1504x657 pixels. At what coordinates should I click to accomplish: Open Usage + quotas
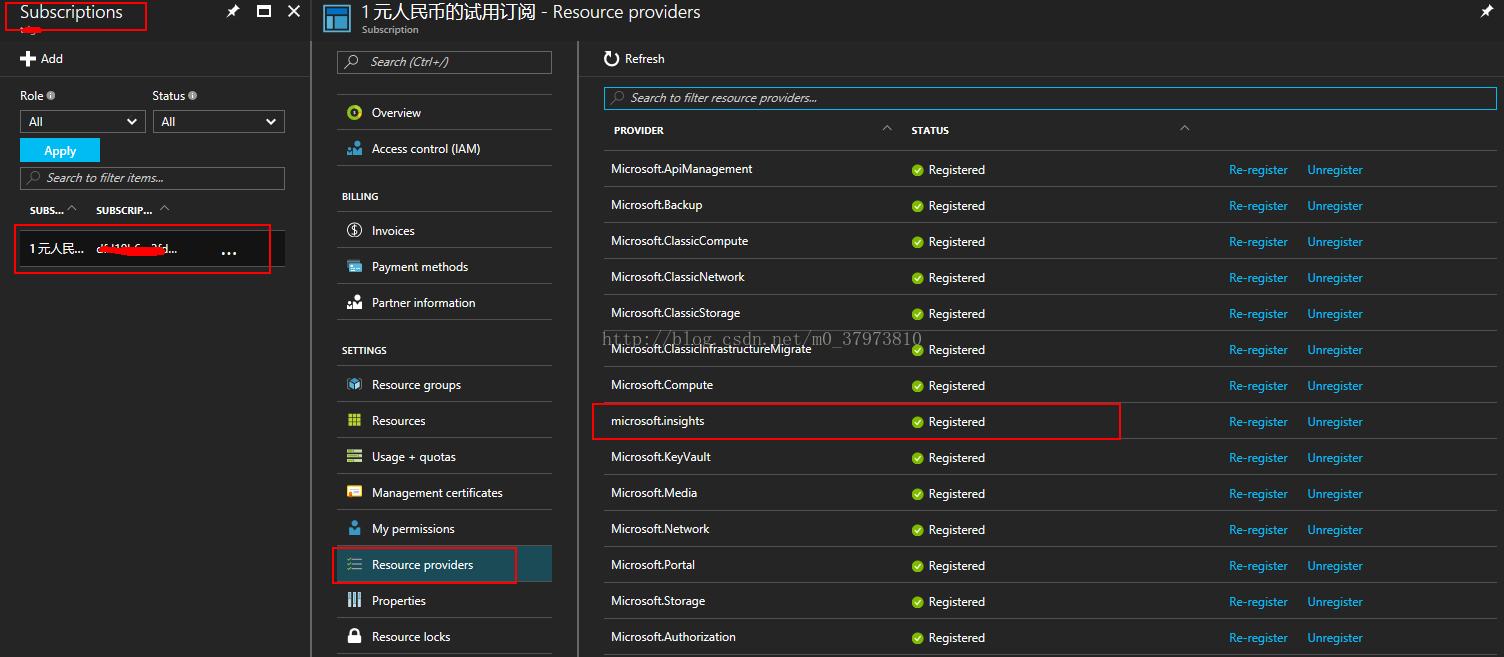444,457
